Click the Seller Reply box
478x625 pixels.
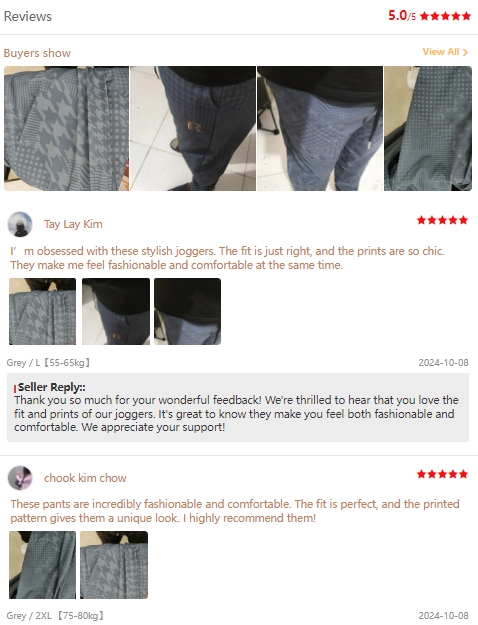(x=238, y=407)
